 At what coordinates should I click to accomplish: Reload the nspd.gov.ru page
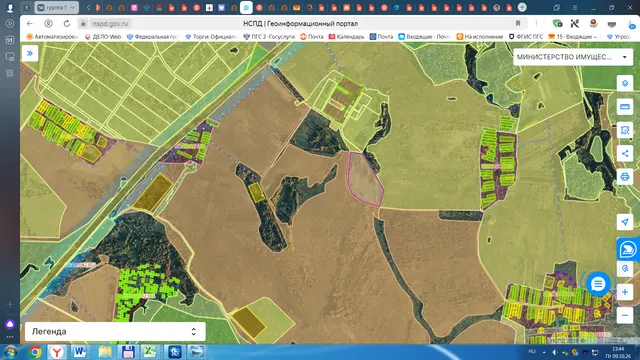coord(67,24)
